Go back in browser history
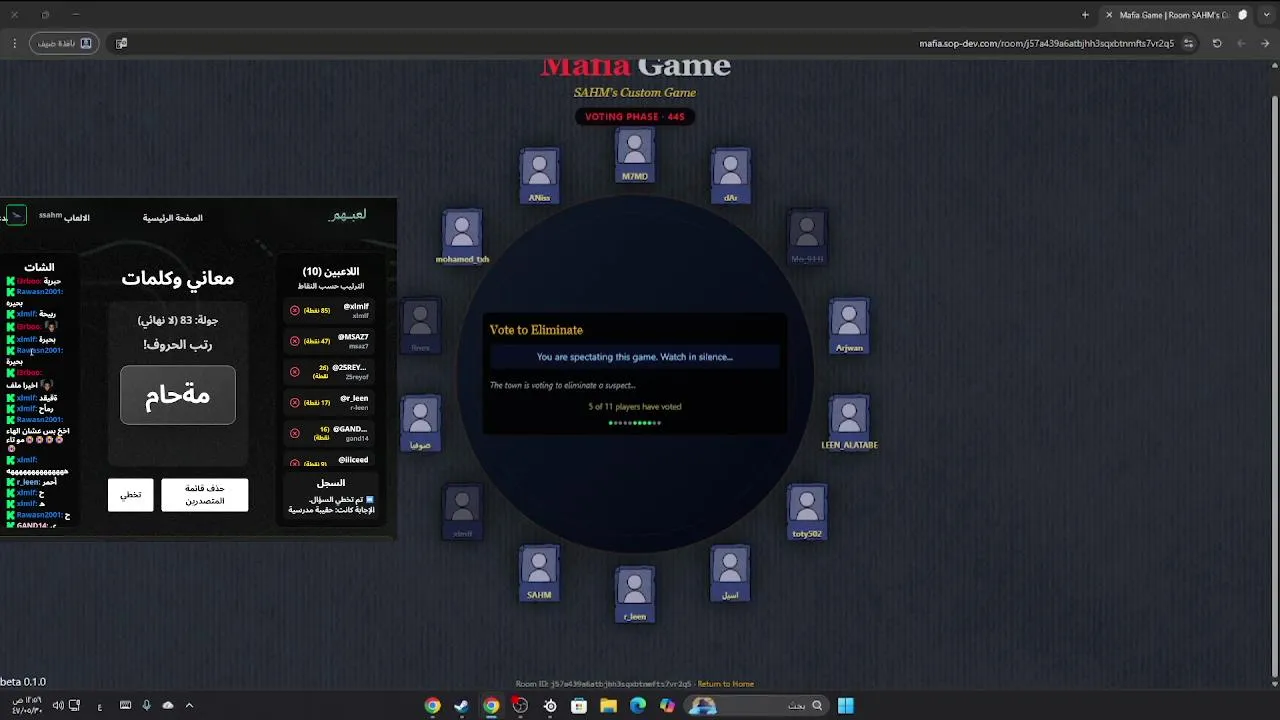 click(x=1265, y=43)
